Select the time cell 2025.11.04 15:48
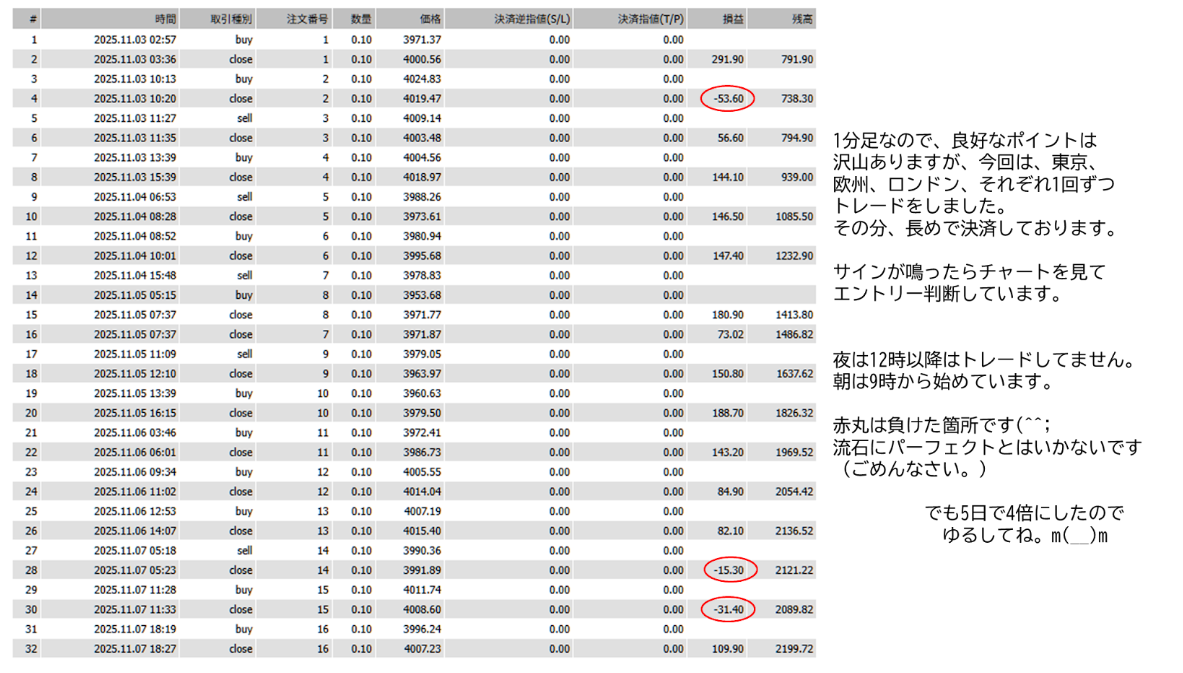Screen dimensions: 1183x673 pos(135,275)
